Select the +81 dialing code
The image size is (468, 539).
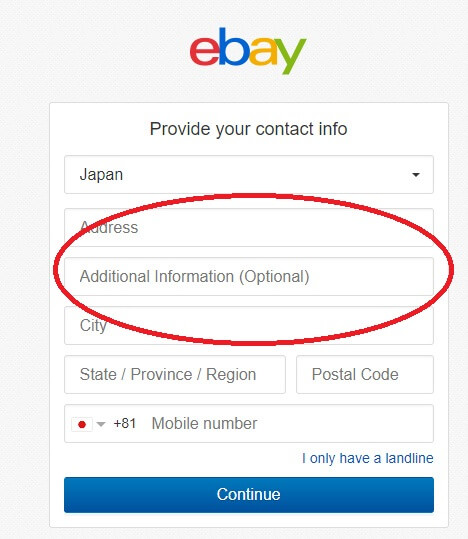(125, 424)
